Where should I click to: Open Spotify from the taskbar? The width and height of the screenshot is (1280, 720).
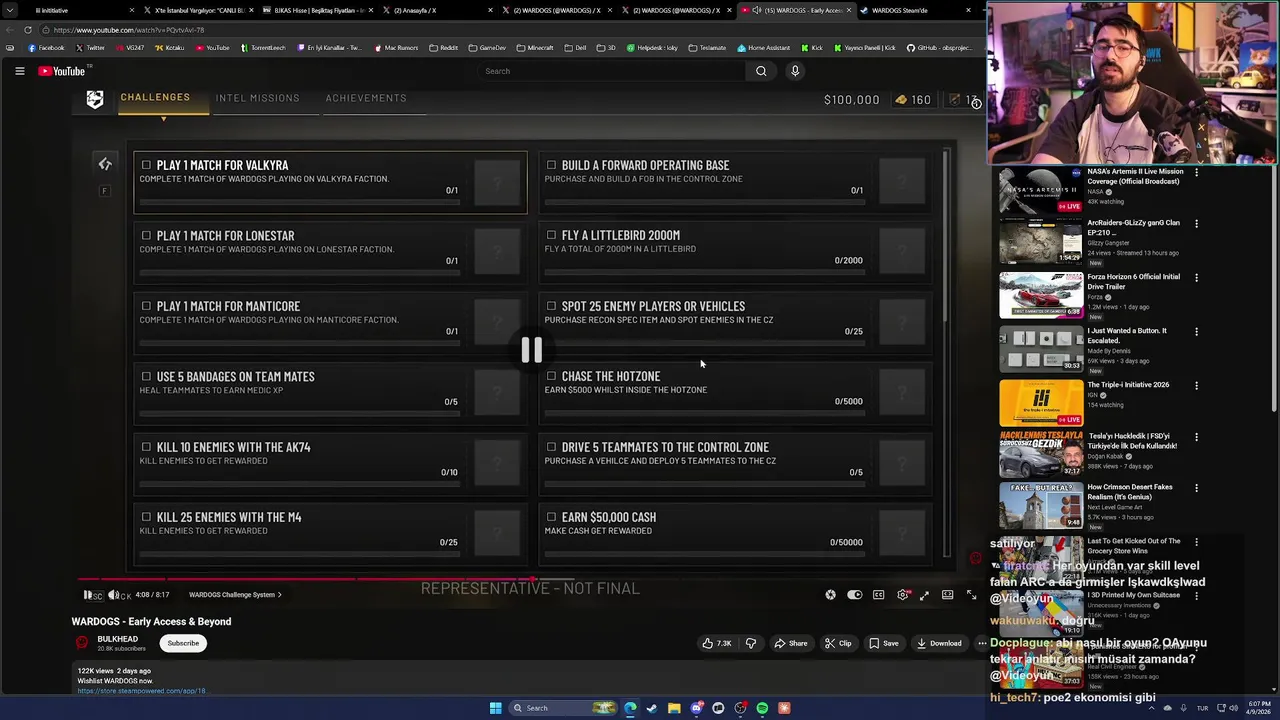762,708
